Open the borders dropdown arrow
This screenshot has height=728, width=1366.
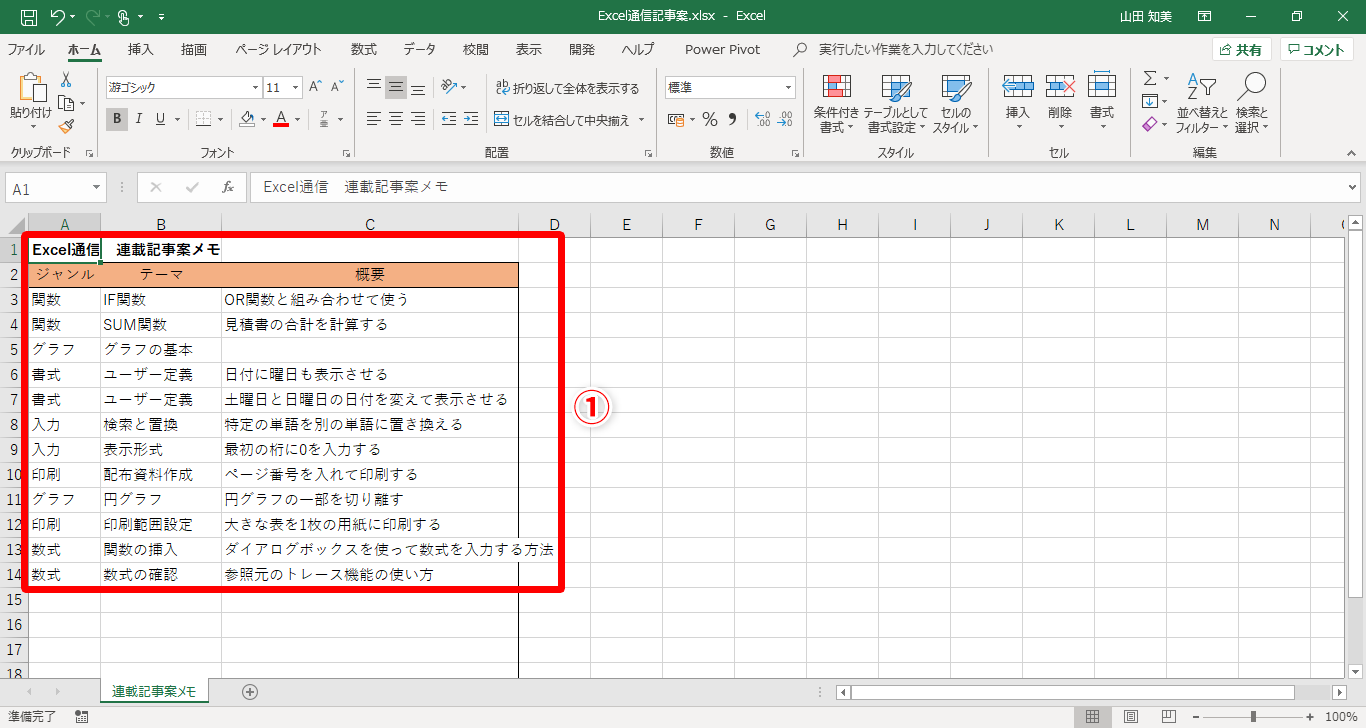click(221, 119)
